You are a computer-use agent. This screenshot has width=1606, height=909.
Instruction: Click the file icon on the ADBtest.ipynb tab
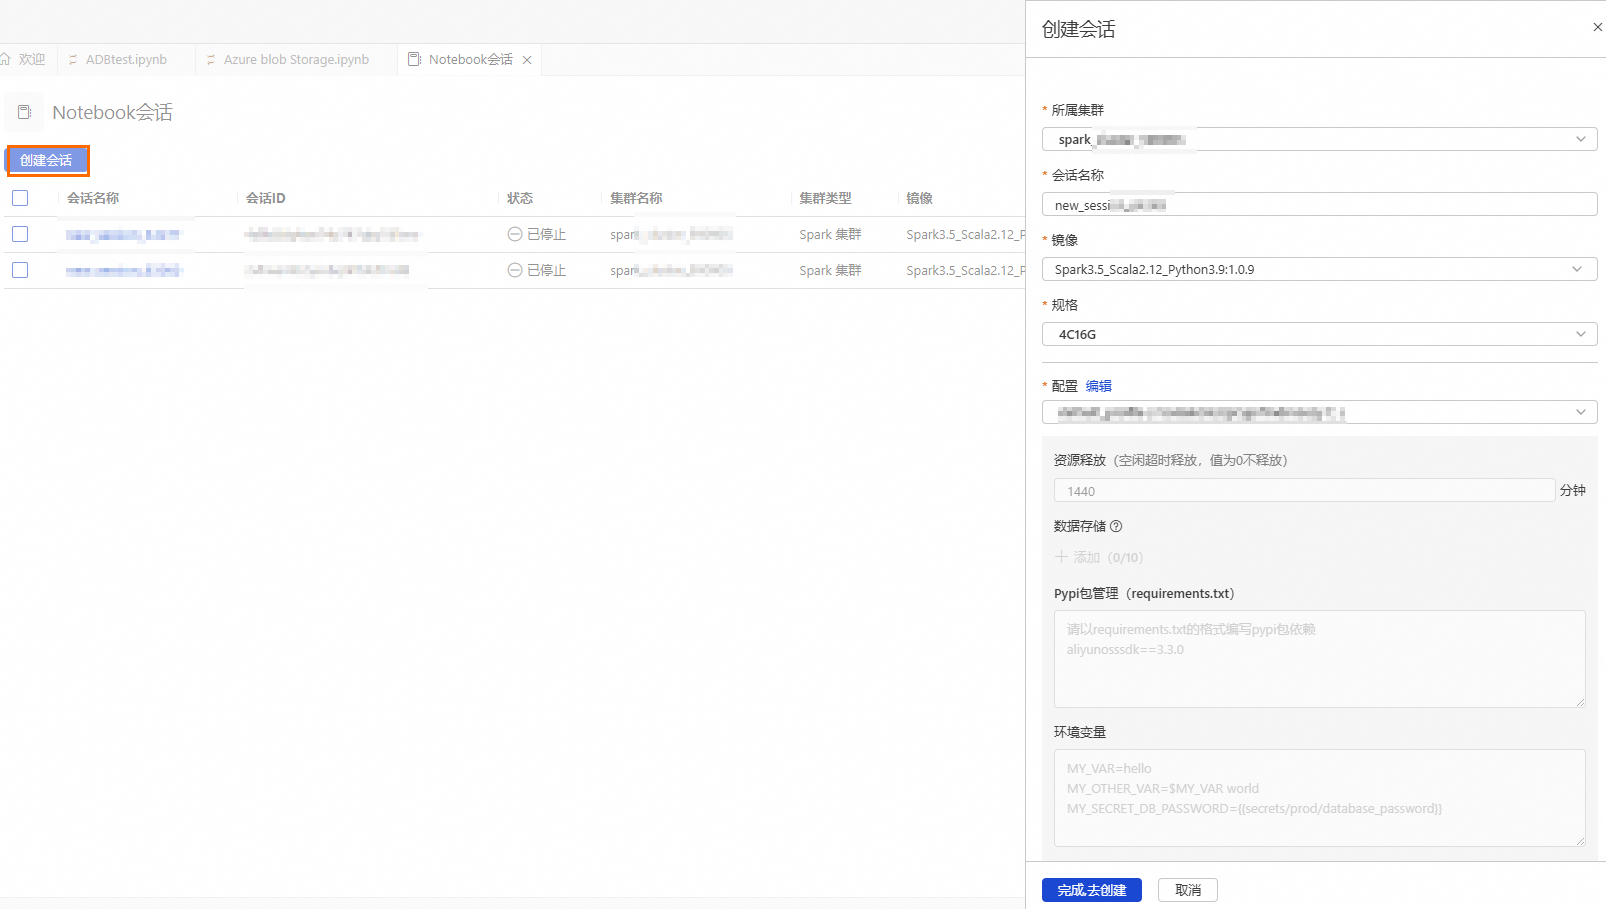point(73,60)
